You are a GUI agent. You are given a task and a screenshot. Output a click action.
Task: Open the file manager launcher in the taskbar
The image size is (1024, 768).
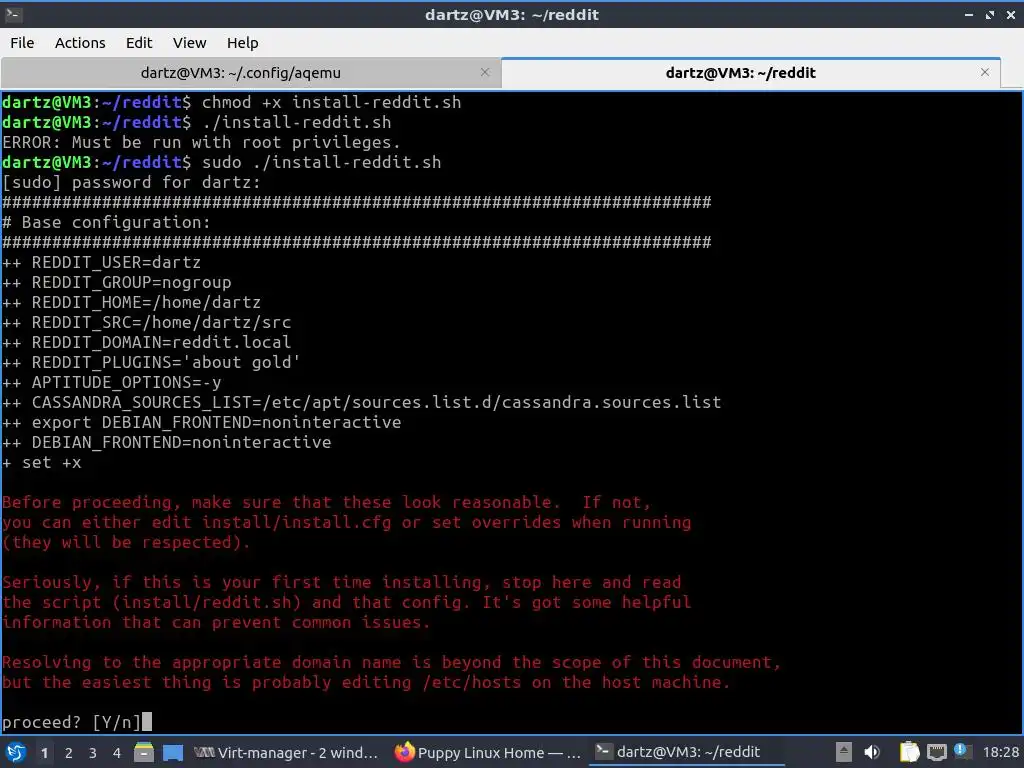coord(144,752)
